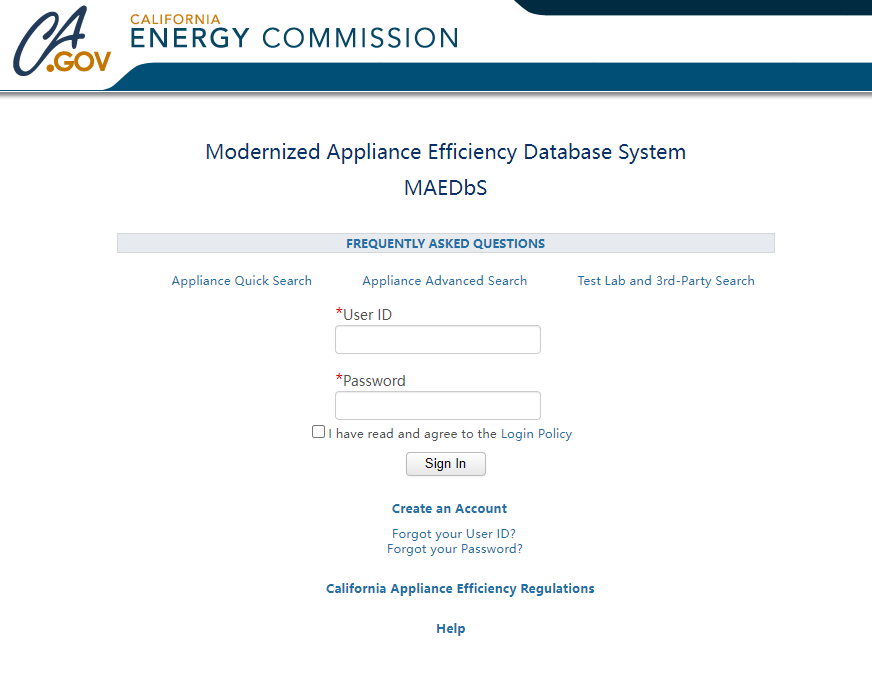Open the Frequently Asked Questions bar
Screen dimensions: 872x674
[x=445, y=243]
